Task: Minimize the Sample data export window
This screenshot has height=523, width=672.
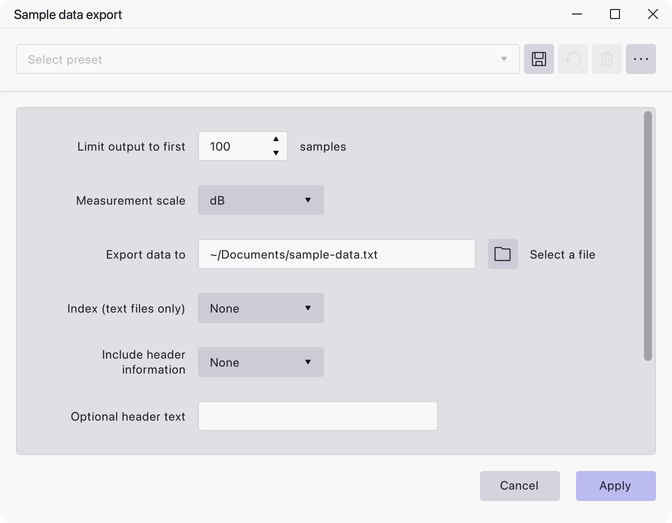Action: (x=577, y=14)
